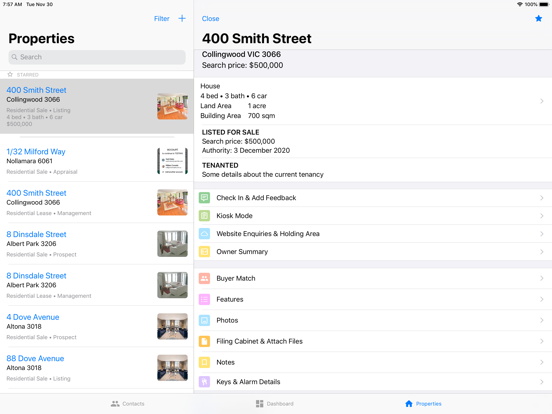552x414 pixels.
Task: Check the Wi-Fi status icon
Action: point(520,4)
